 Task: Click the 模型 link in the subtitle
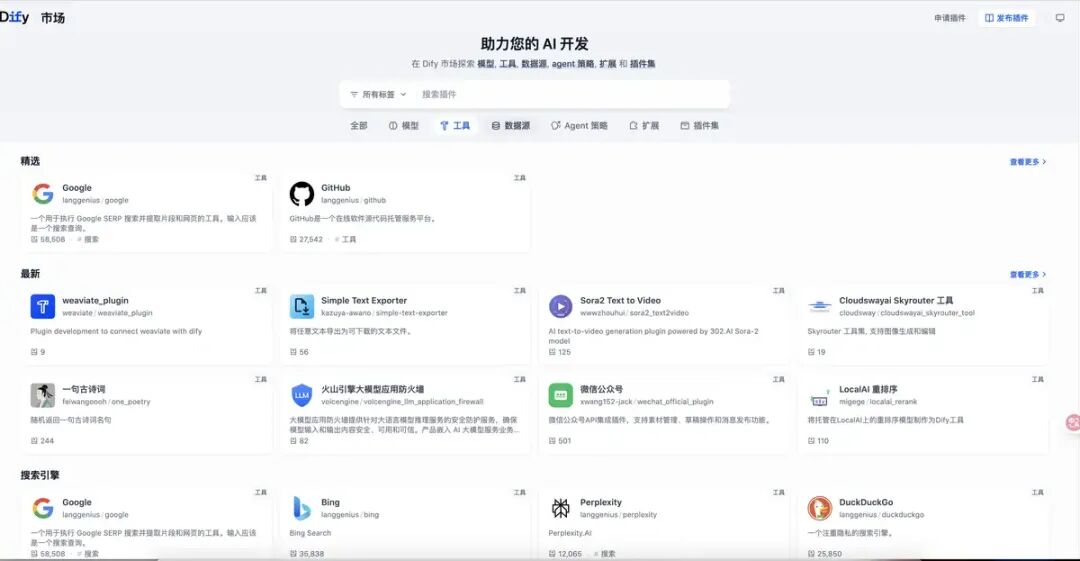486,64
